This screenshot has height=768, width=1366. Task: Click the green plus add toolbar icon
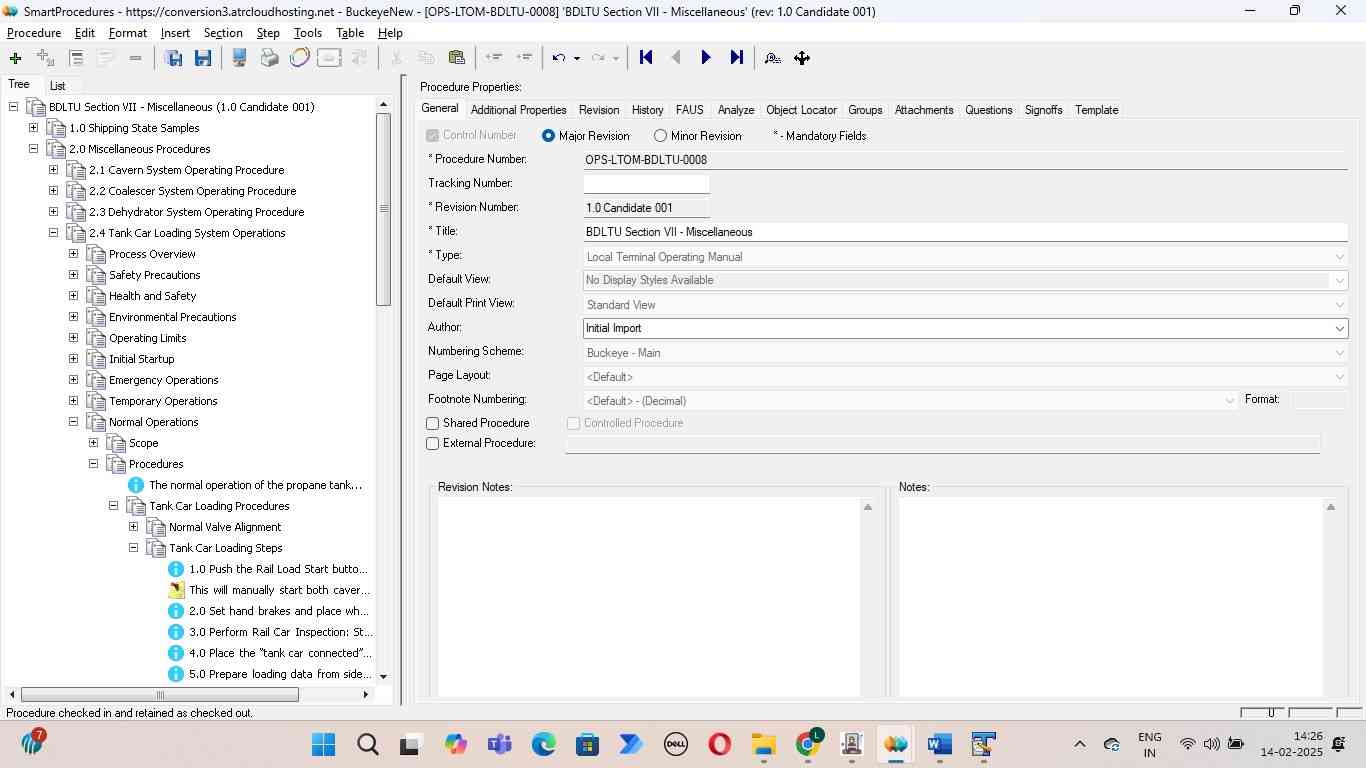click(15, 58)
